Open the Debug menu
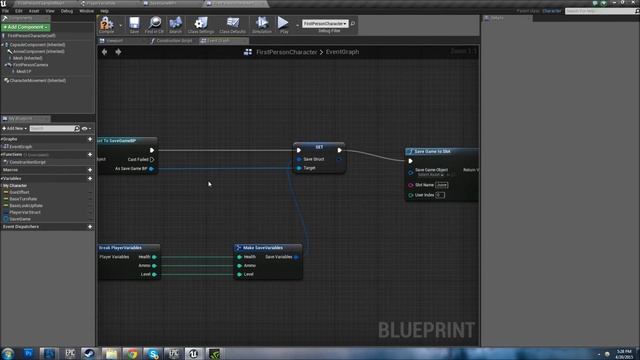The width and height of the screenshot is (640, 360). click(x=67, y=11)
